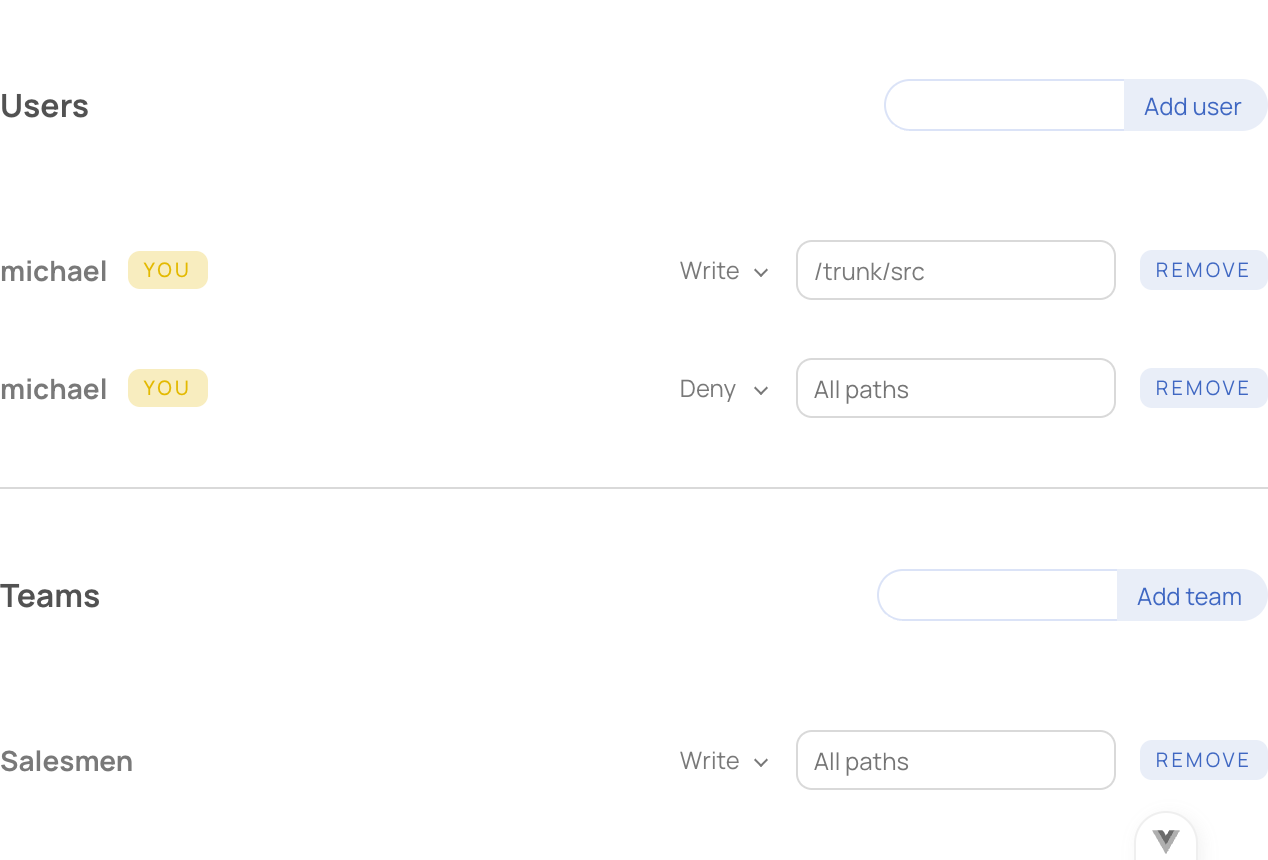Select michael's name in the Deny row
Image resolution: width=1268 pixels, height=860 pixels.
[53, 389]
